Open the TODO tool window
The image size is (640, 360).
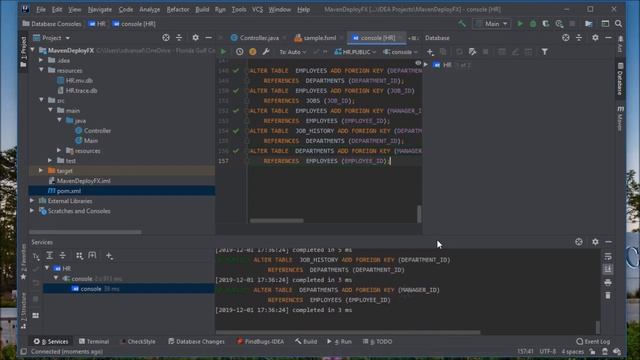[x=378, y=341]
